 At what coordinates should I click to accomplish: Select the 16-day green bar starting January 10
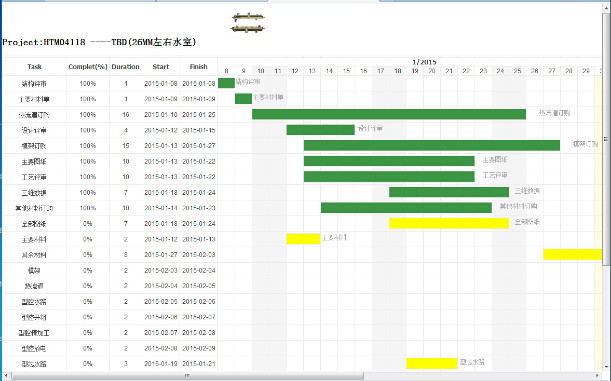point(389,114)
